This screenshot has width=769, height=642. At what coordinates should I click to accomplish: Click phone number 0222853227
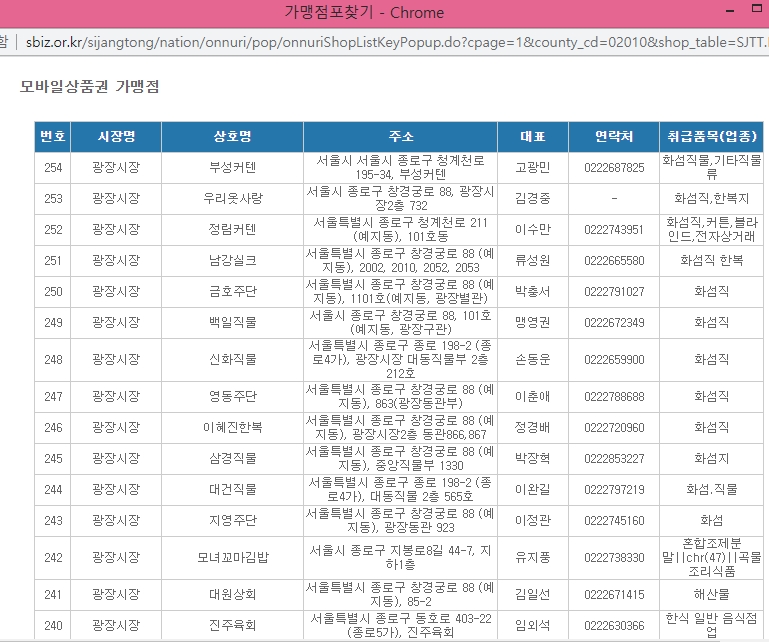(x=614, y=459)
